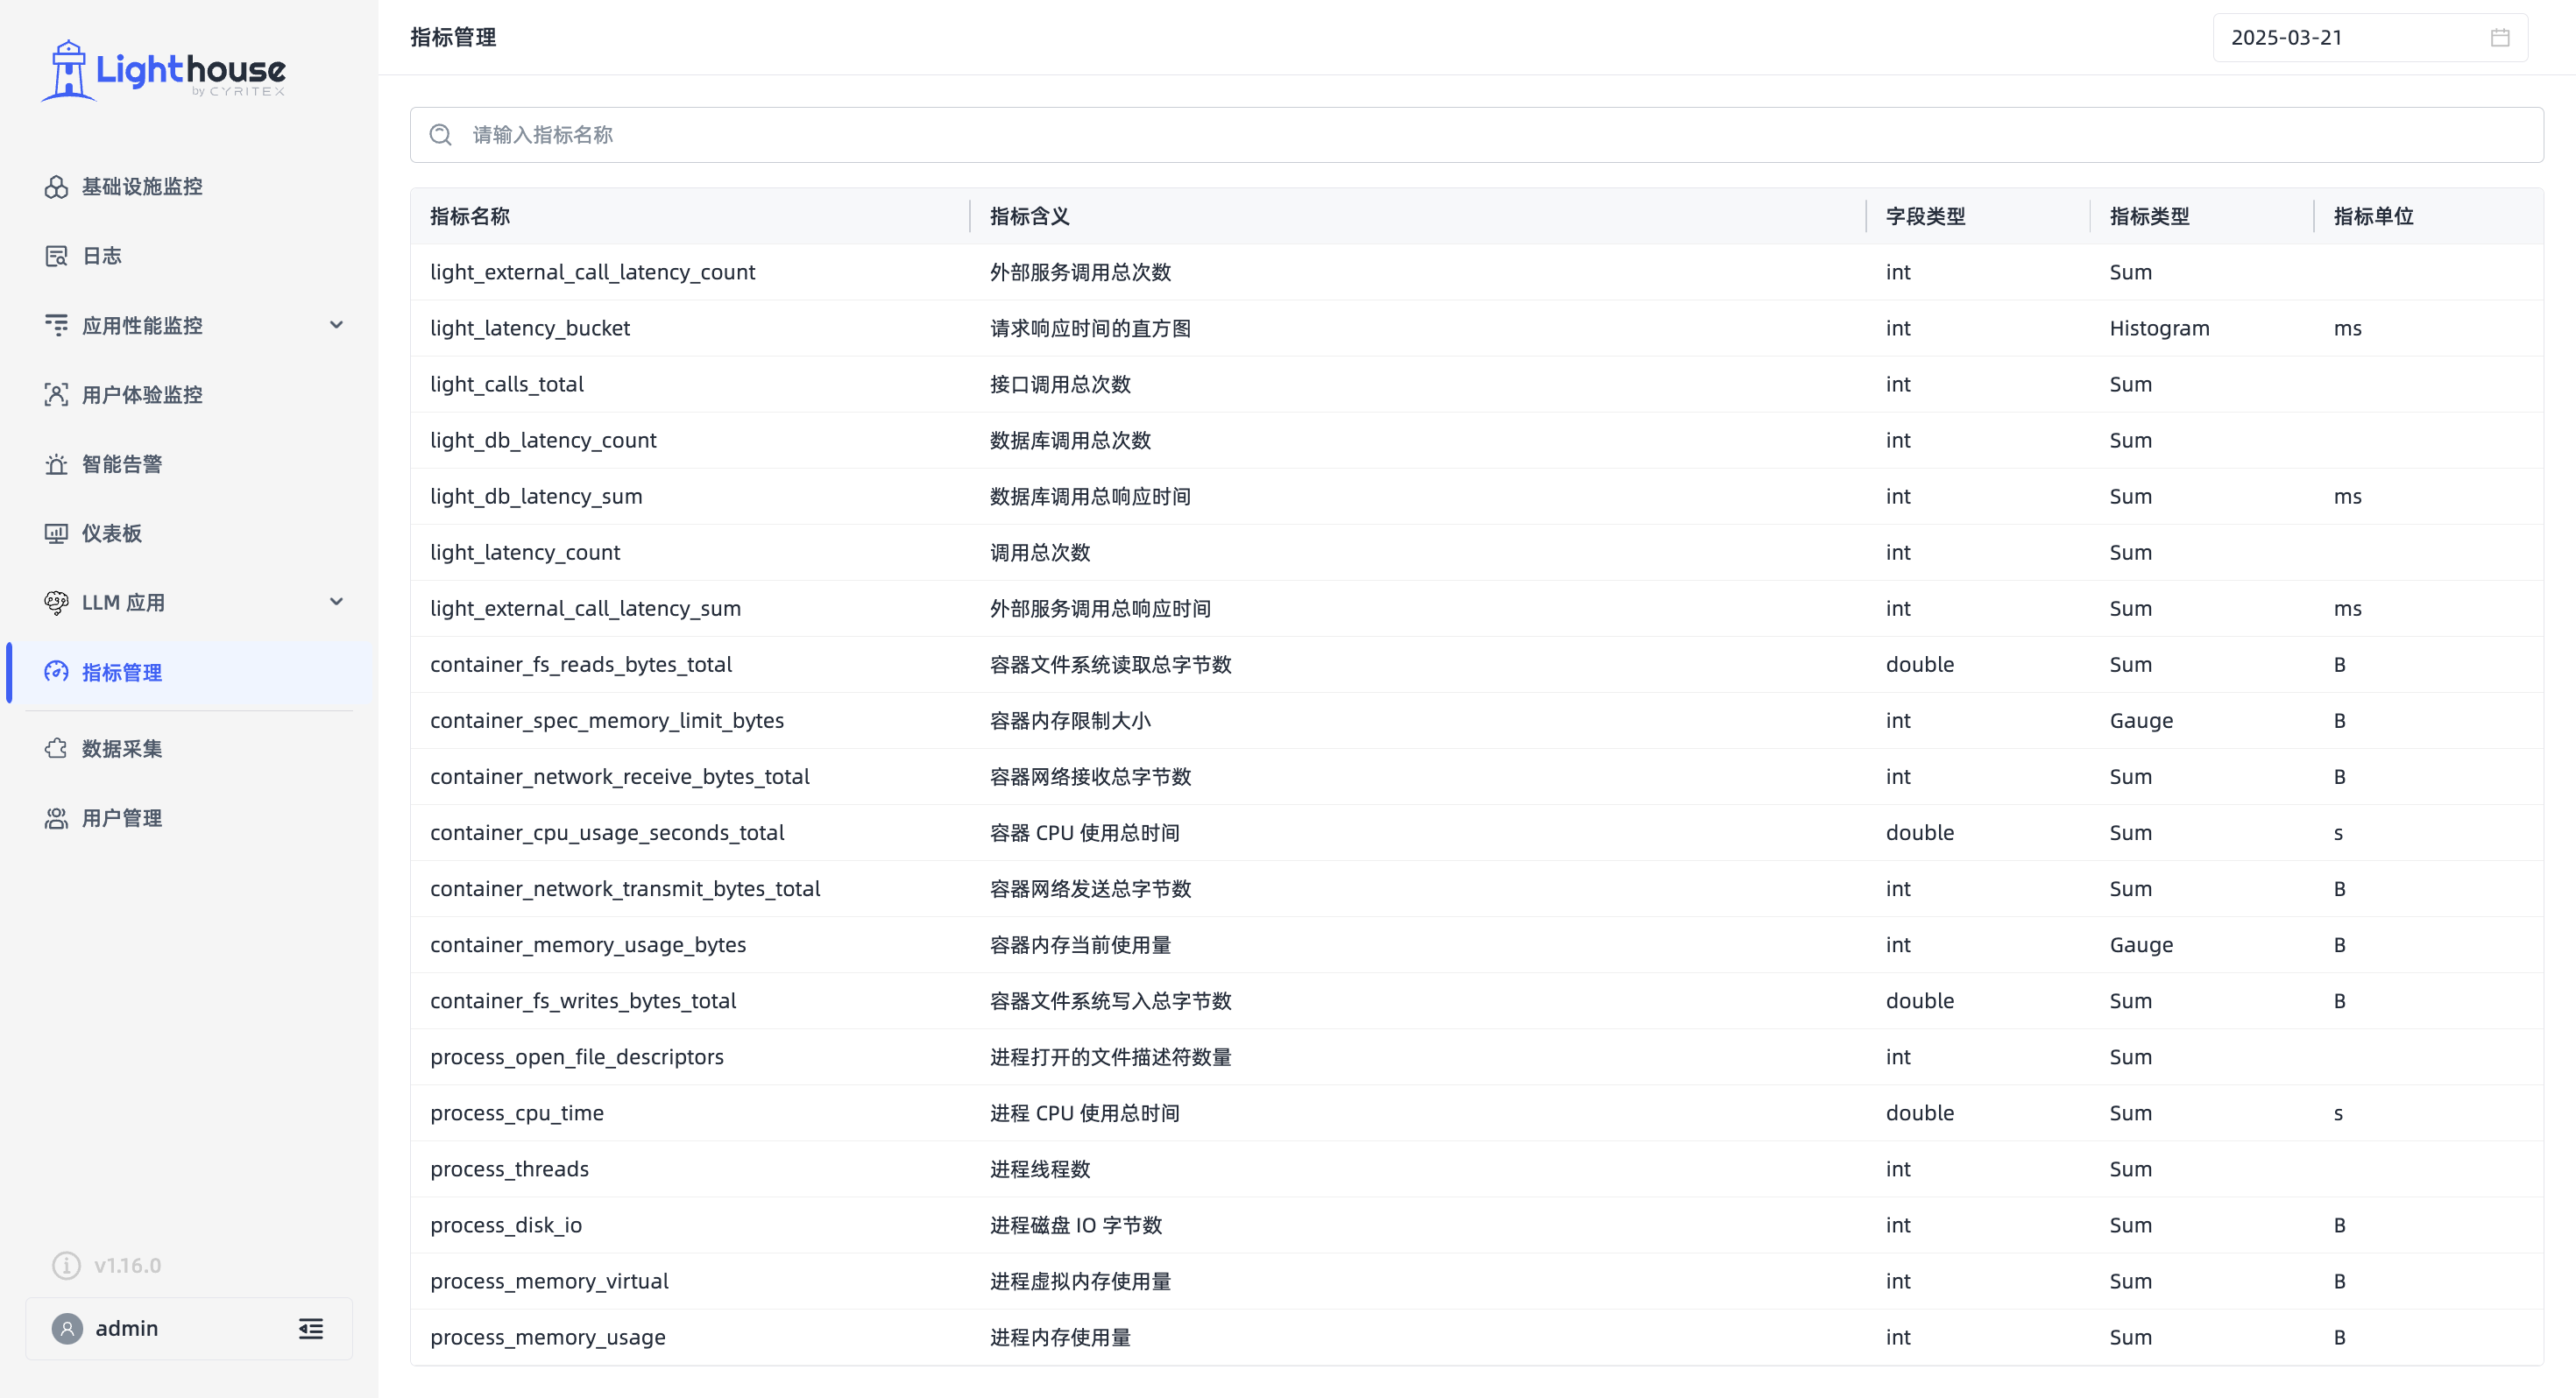The height and width of the screenshot is (1398, 2576).
Task: Click the 数据采集 puzzle icon
Action: point(56,748)
